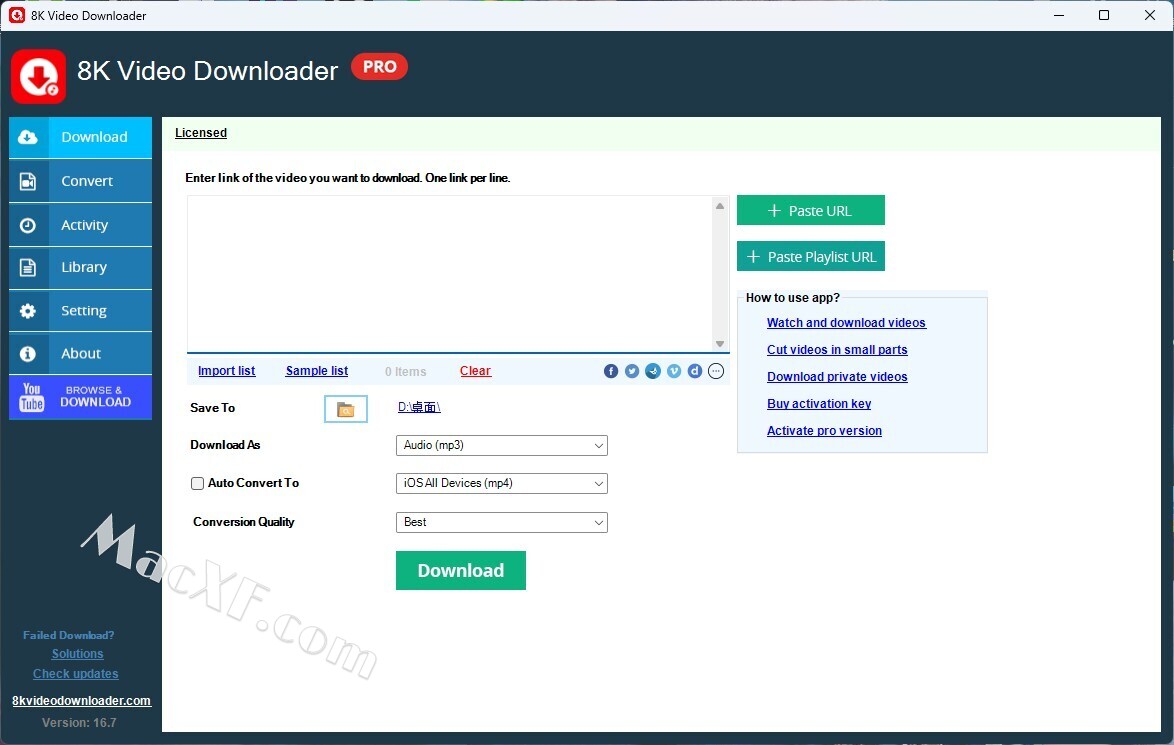Load the Sample list link

tap(317, 371)
